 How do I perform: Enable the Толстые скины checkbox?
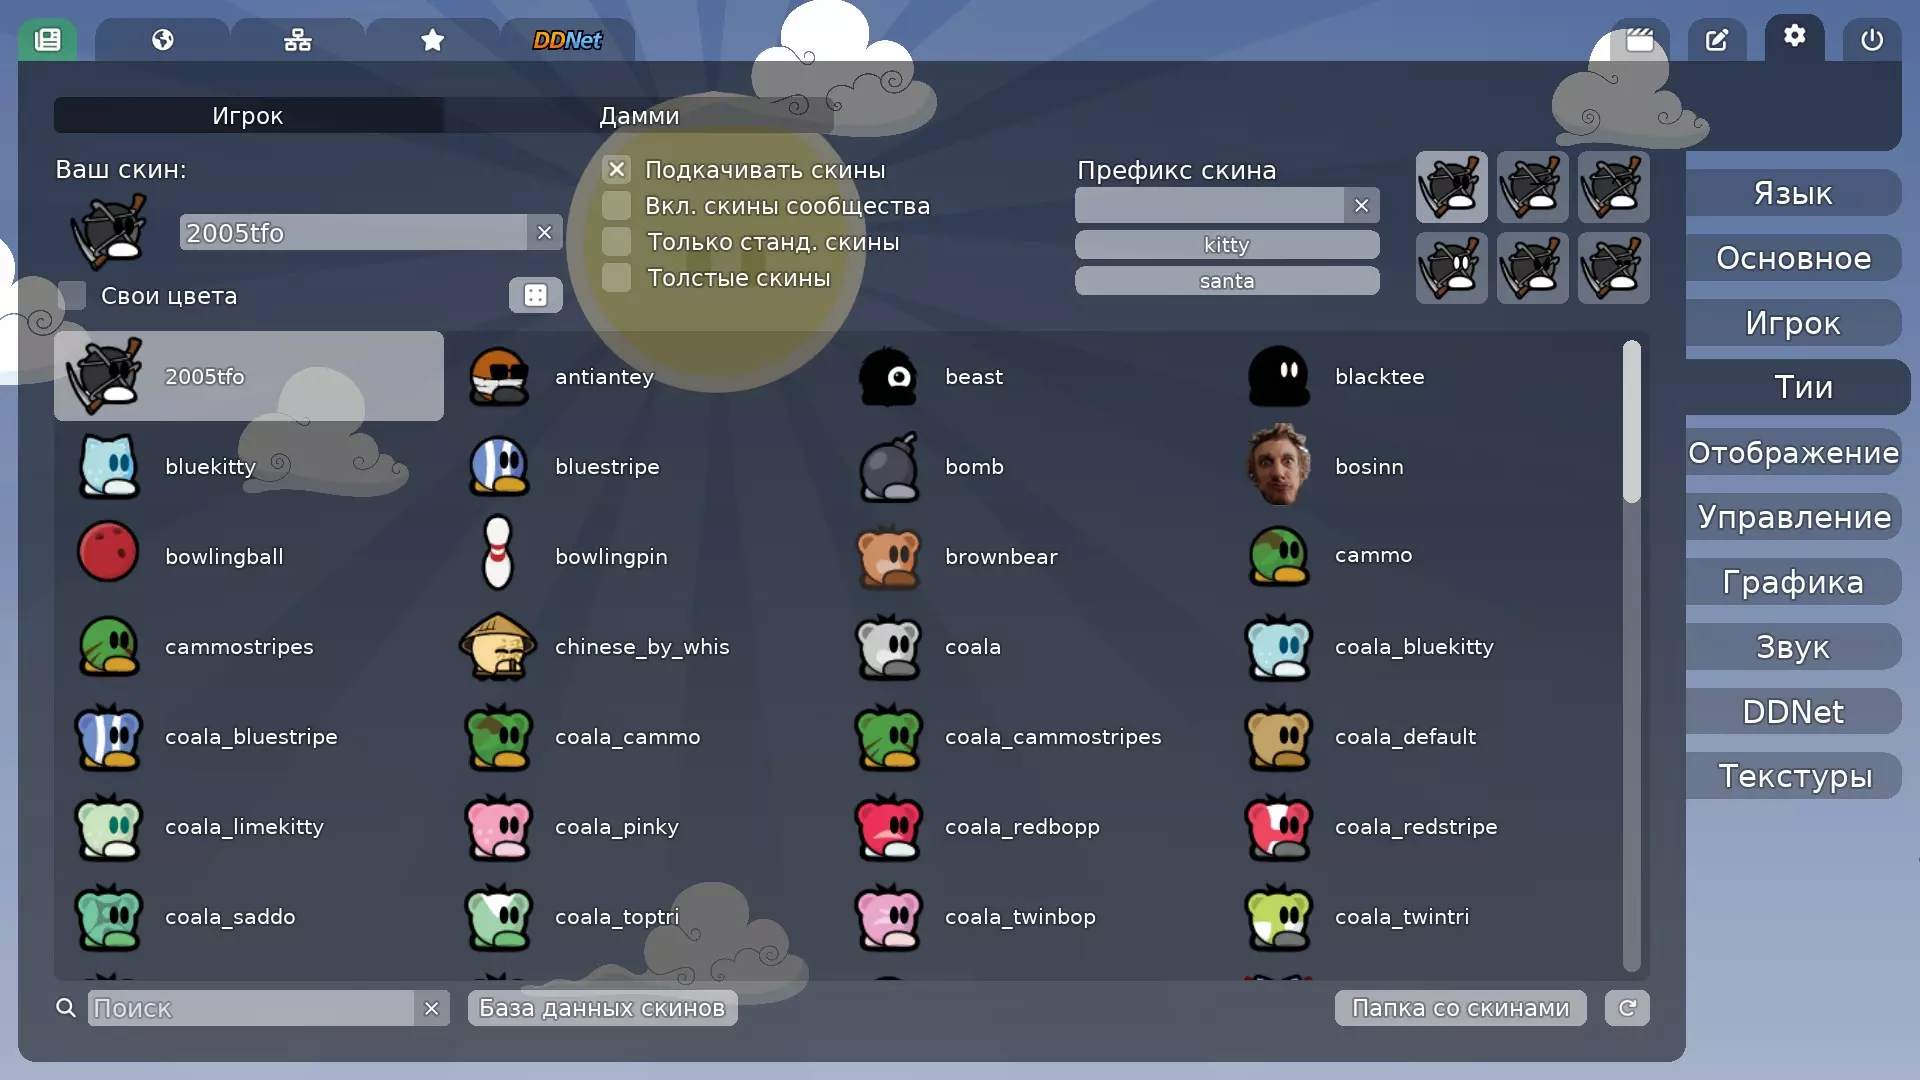coord(617,278)
